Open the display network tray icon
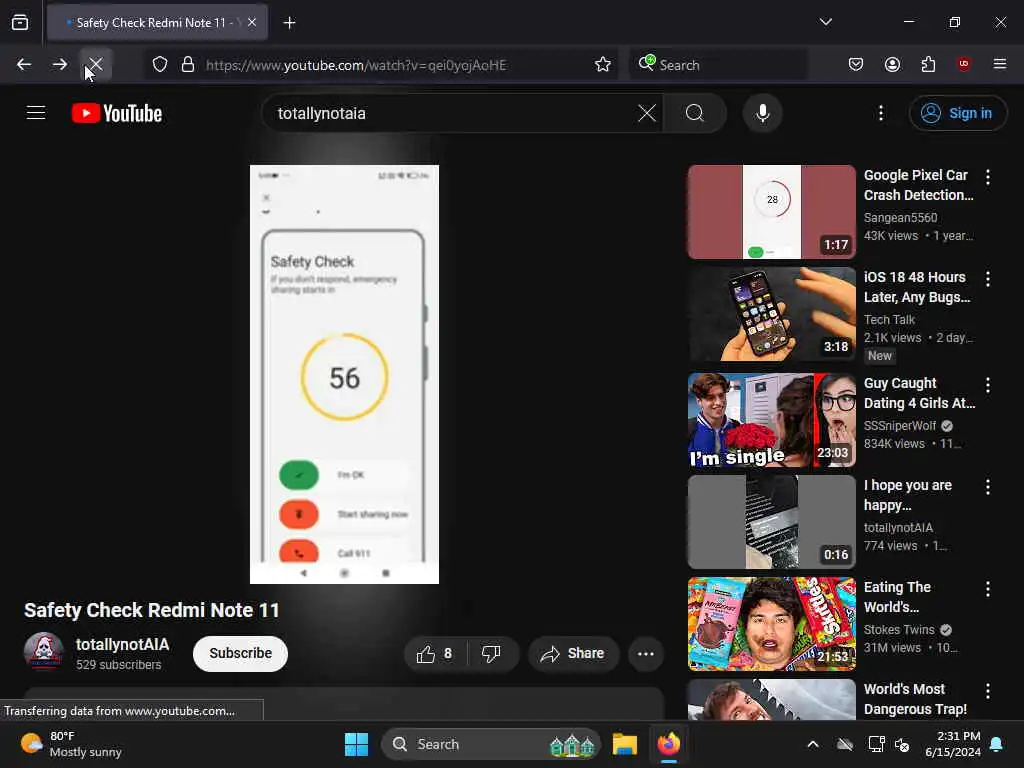The image size is (1024, 768). click(876, 744)
